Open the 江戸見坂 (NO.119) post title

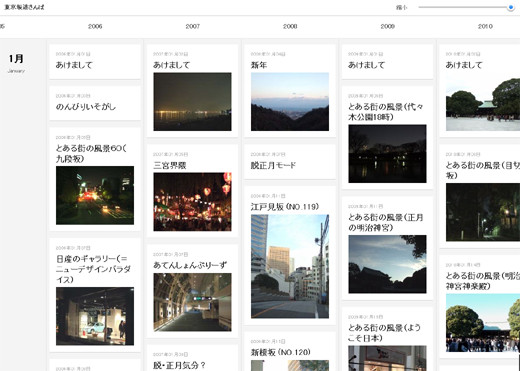[x=285, y=207]
